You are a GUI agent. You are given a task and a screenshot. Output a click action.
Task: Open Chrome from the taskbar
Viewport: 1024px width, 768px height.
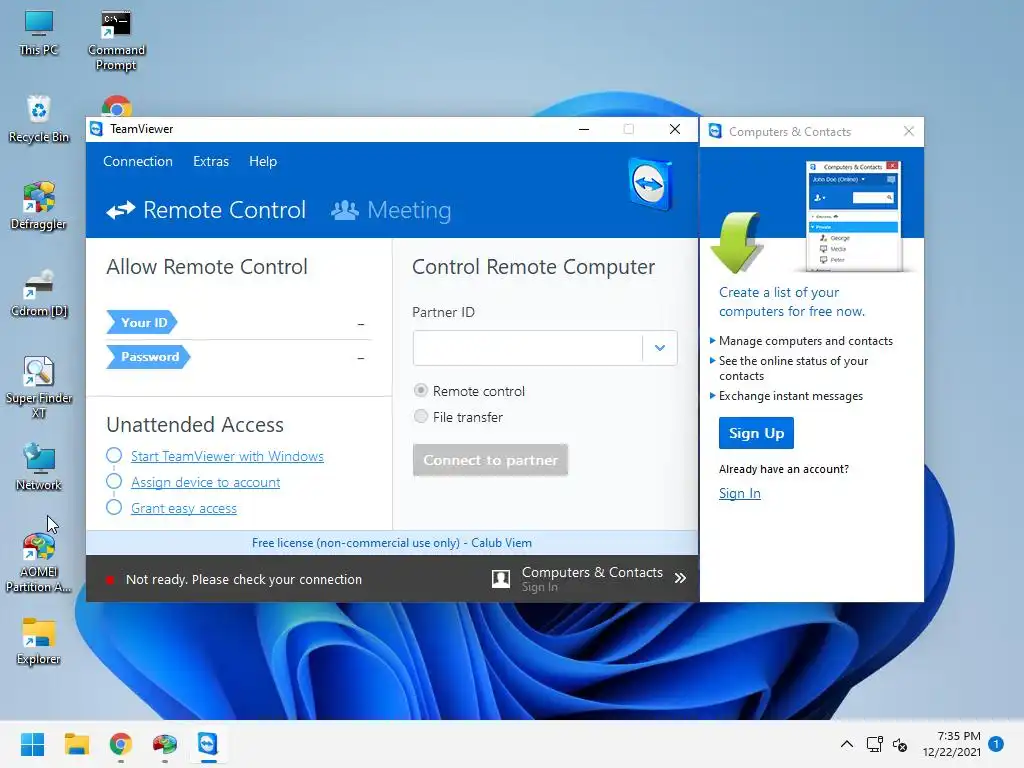pyautogui.click(x=121, y=744)
